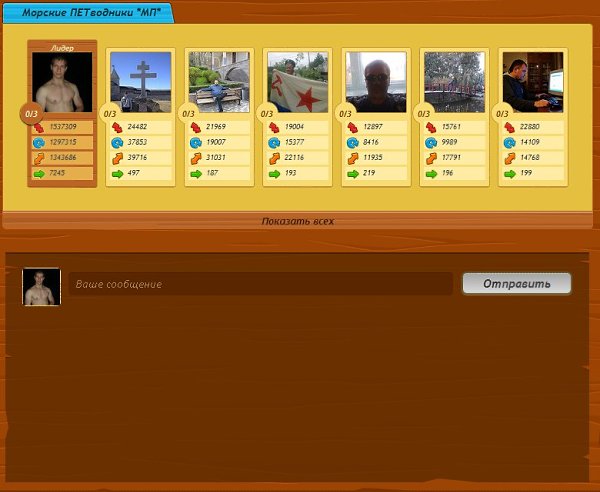Viewport: 600px width, 492px height.
Task: Click the red arrows icon beside 1537309
Action: (x=39, y=127)
